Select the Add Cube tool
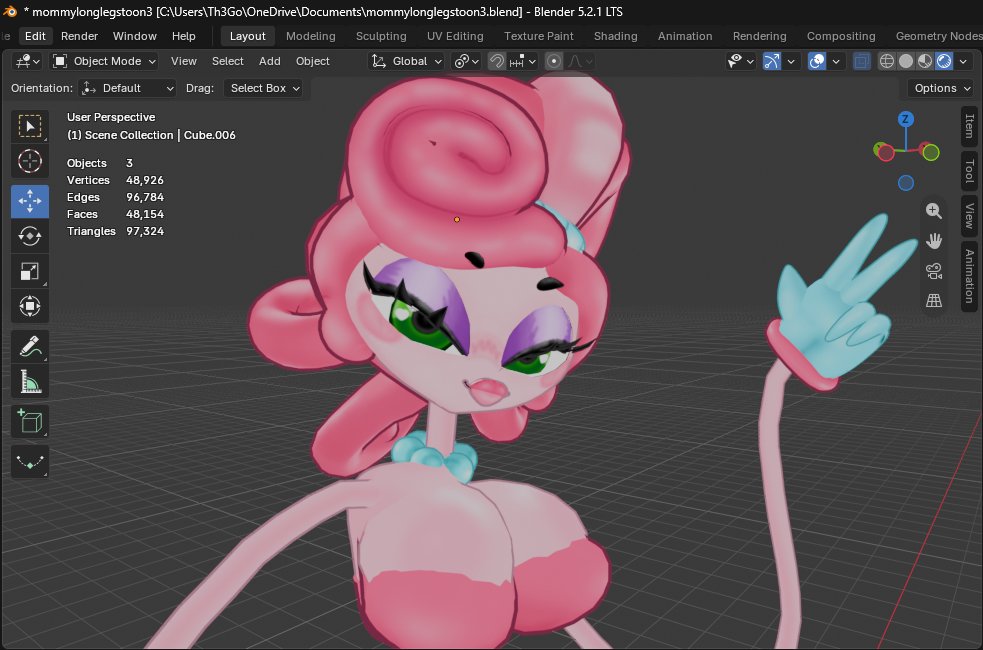 [29, 421]
